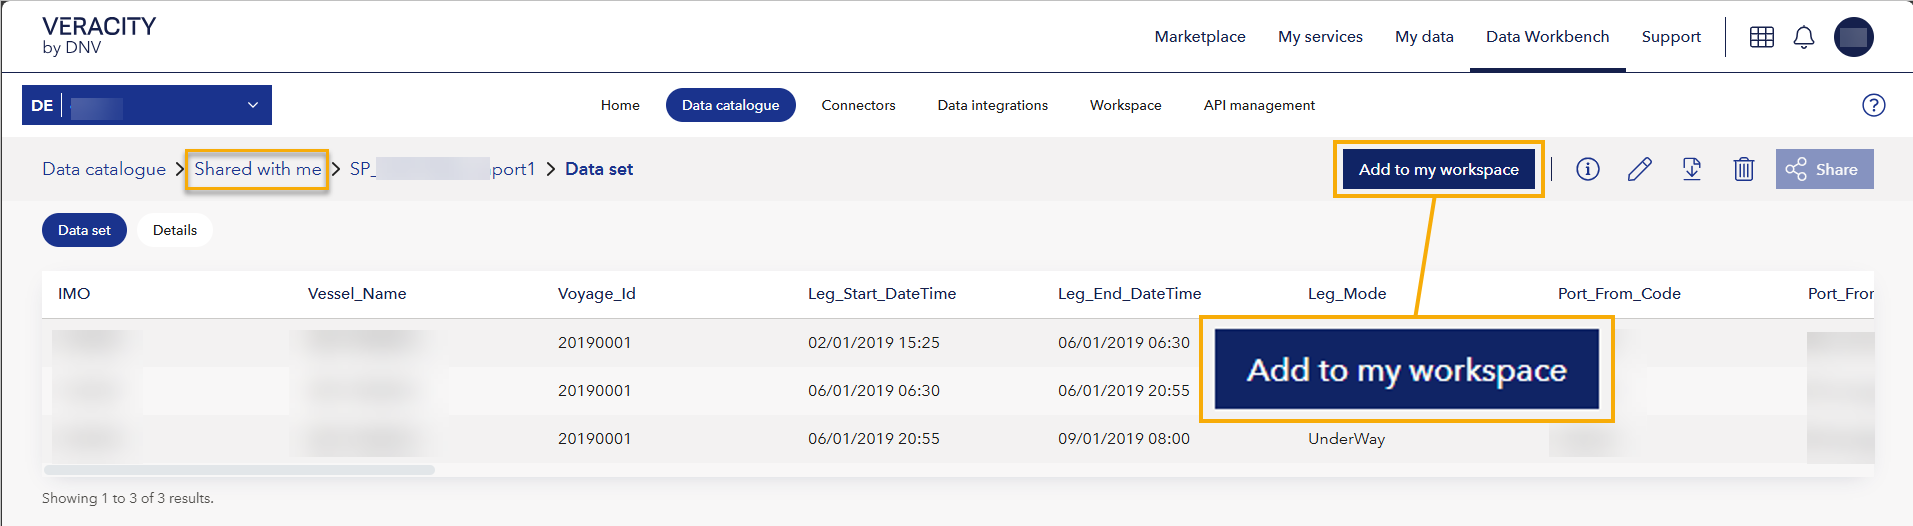1913x526 pixels.
Task: Click the horizontal table scrollbar
Action: 240,470
